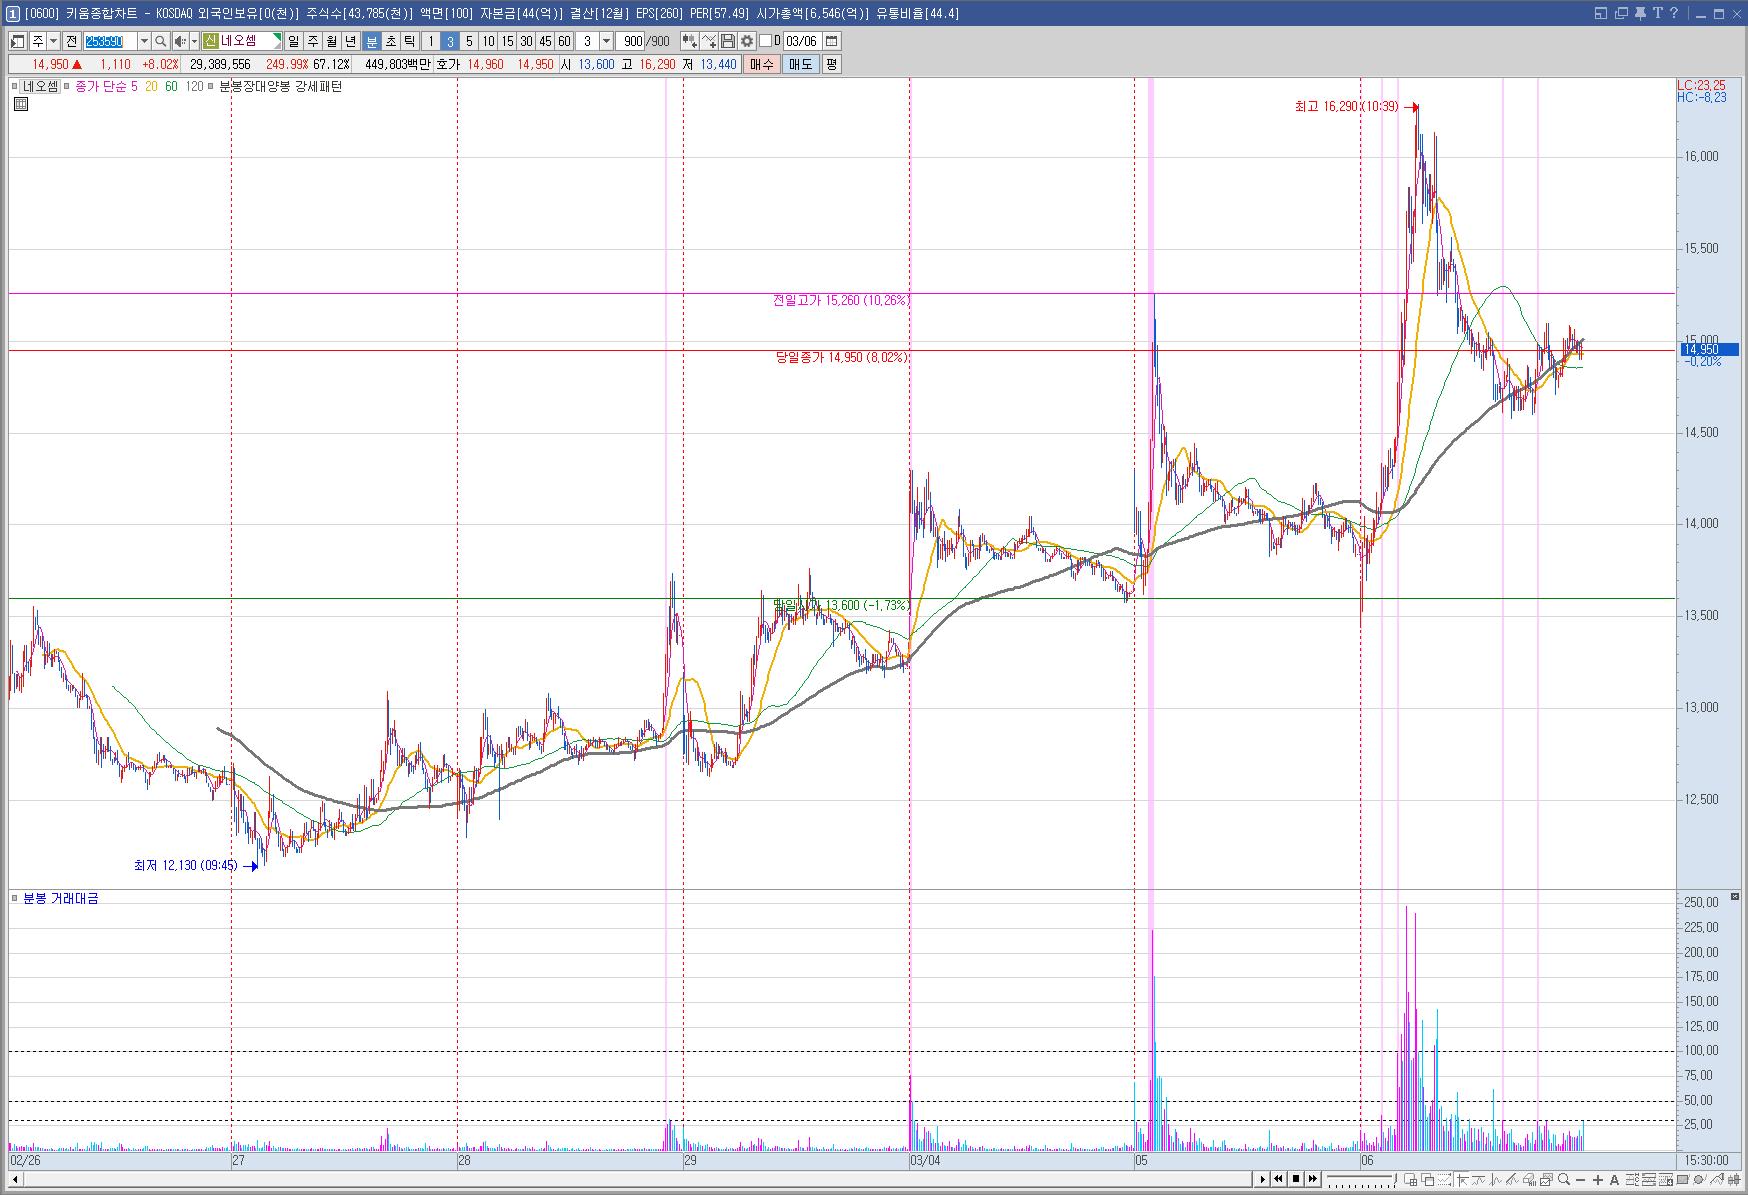1748x1195 pixels.
Task: Click the replay speed slider in bottom toolbar
Action: click(1362, 1180)
